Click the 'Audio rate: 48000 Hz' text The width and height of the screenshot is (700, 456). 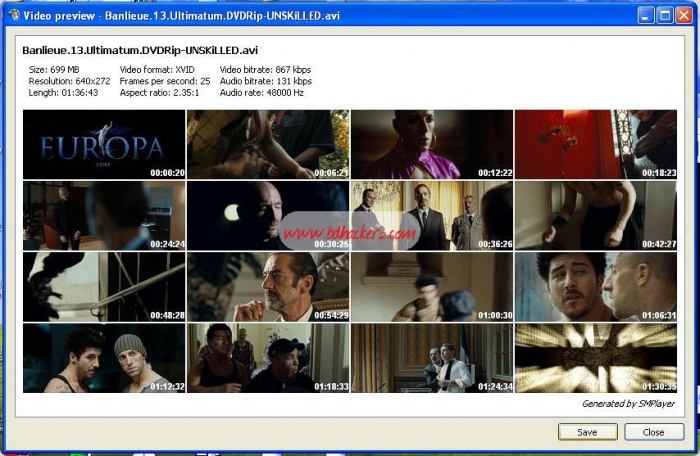[262, 93]
